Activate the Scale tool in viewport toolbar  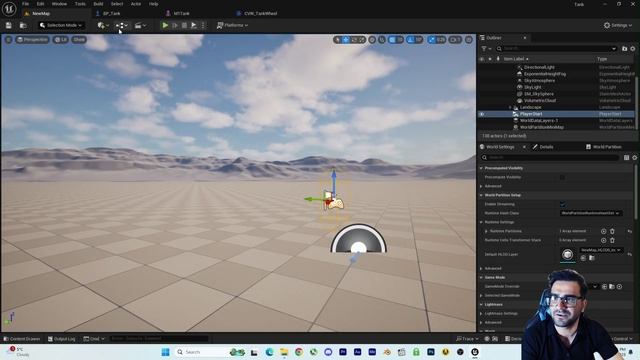point(362,40)
